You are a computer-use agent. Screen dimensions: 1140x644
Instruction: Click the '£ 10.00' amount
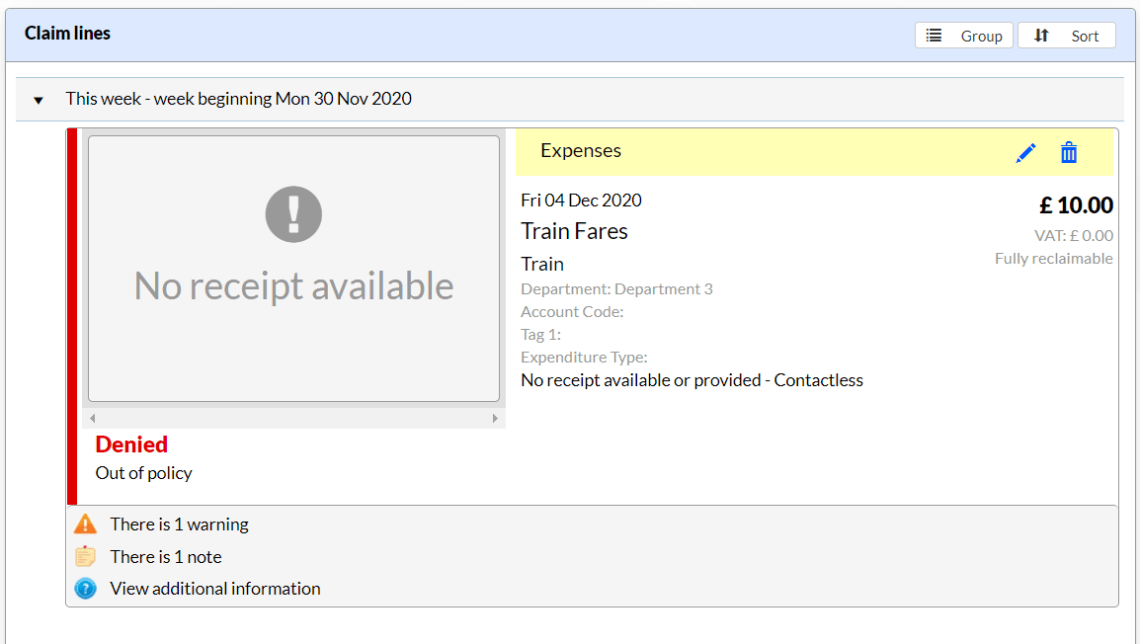1076,205
